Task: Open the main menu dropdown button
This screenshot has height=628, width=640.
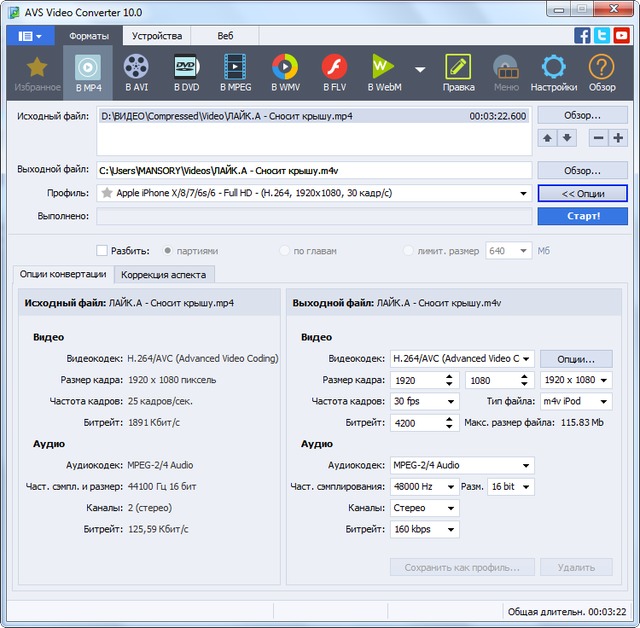Action: [30, 36]
